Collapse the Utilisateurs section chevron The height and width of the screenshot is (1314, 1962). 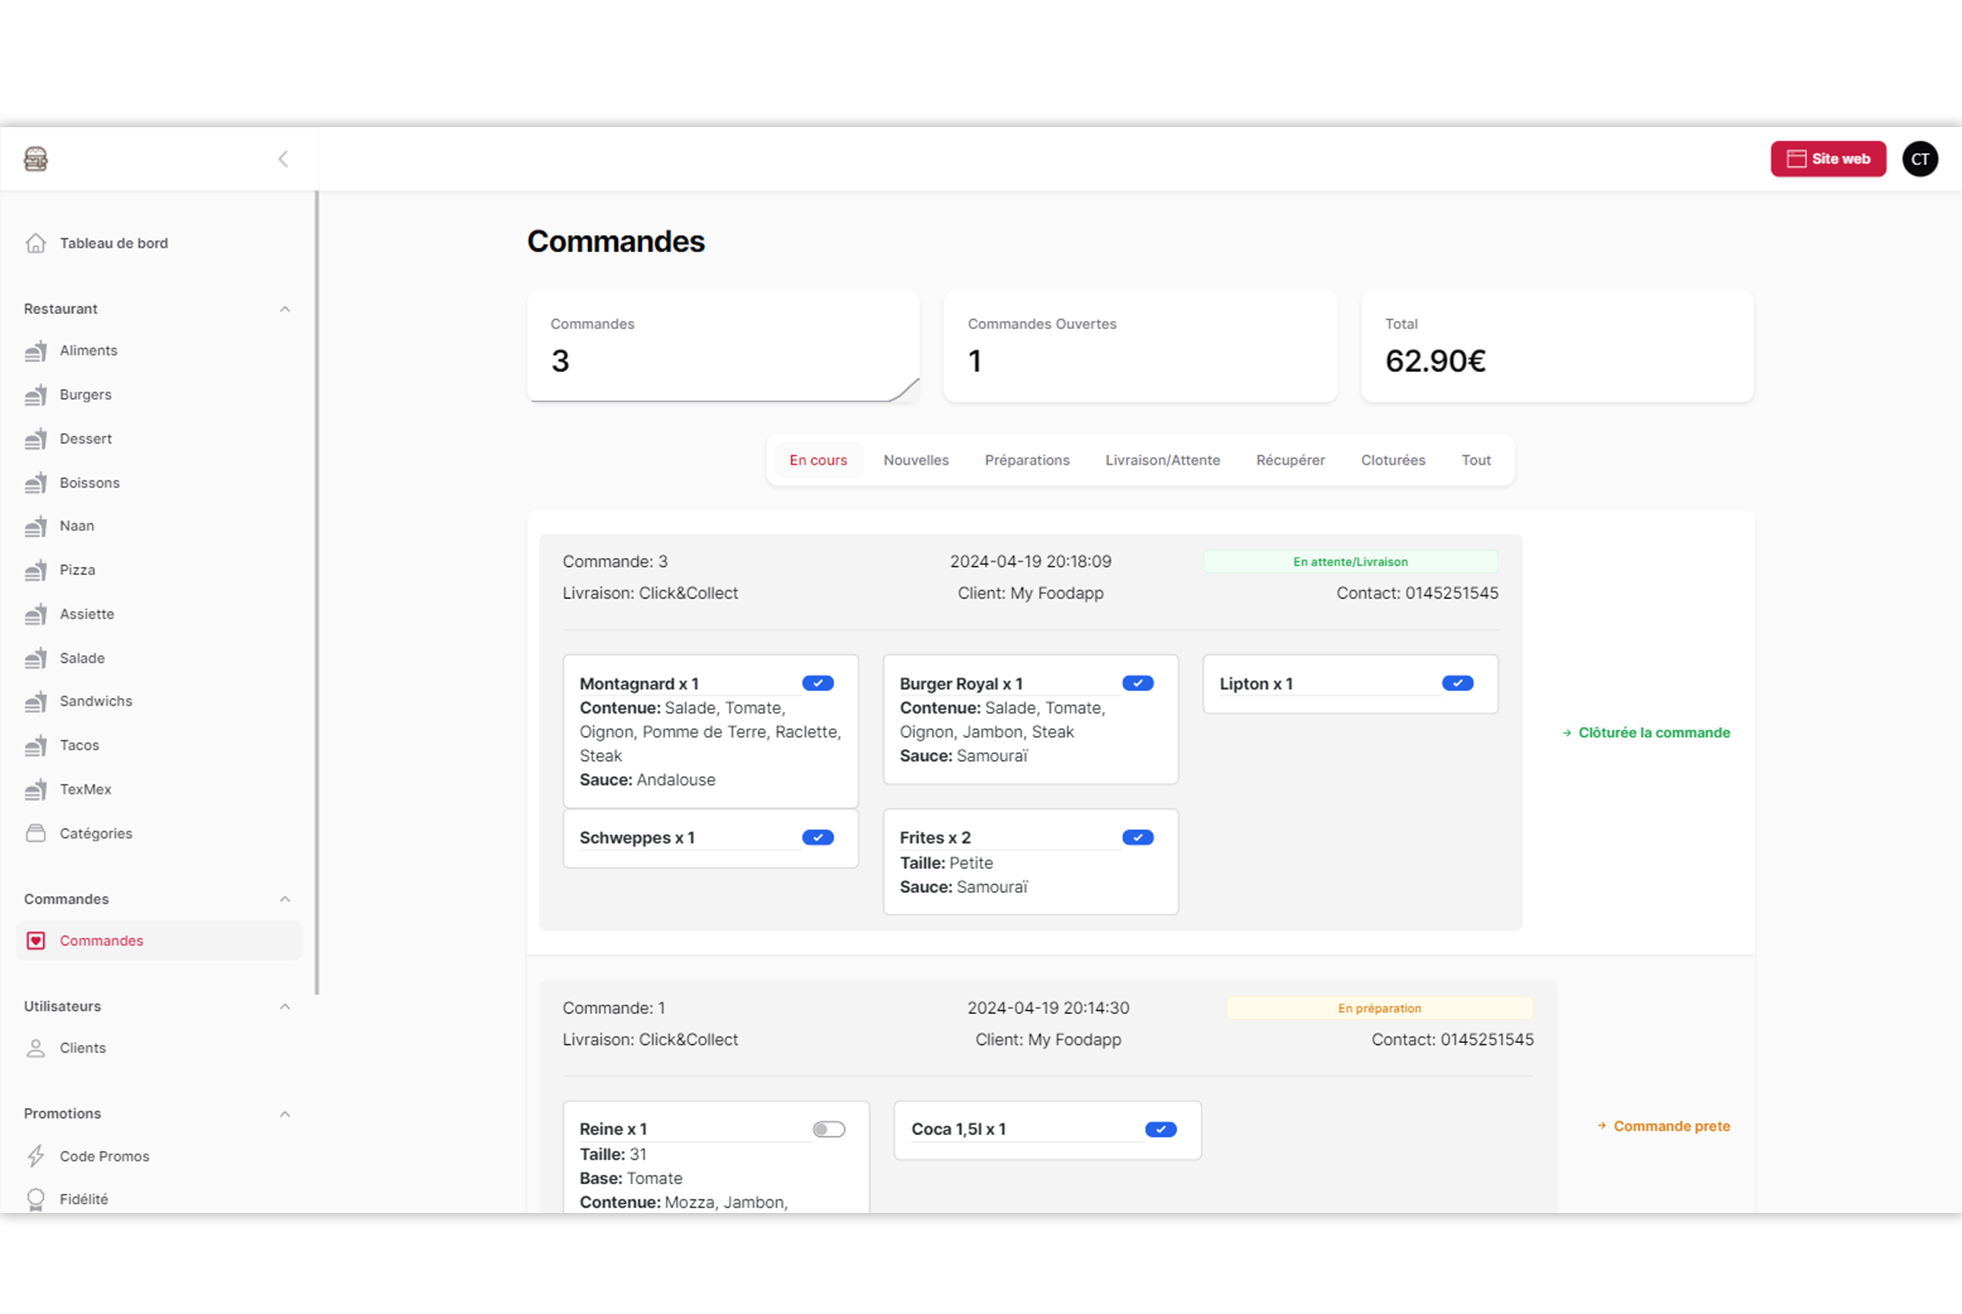[x=285, y=1006]
